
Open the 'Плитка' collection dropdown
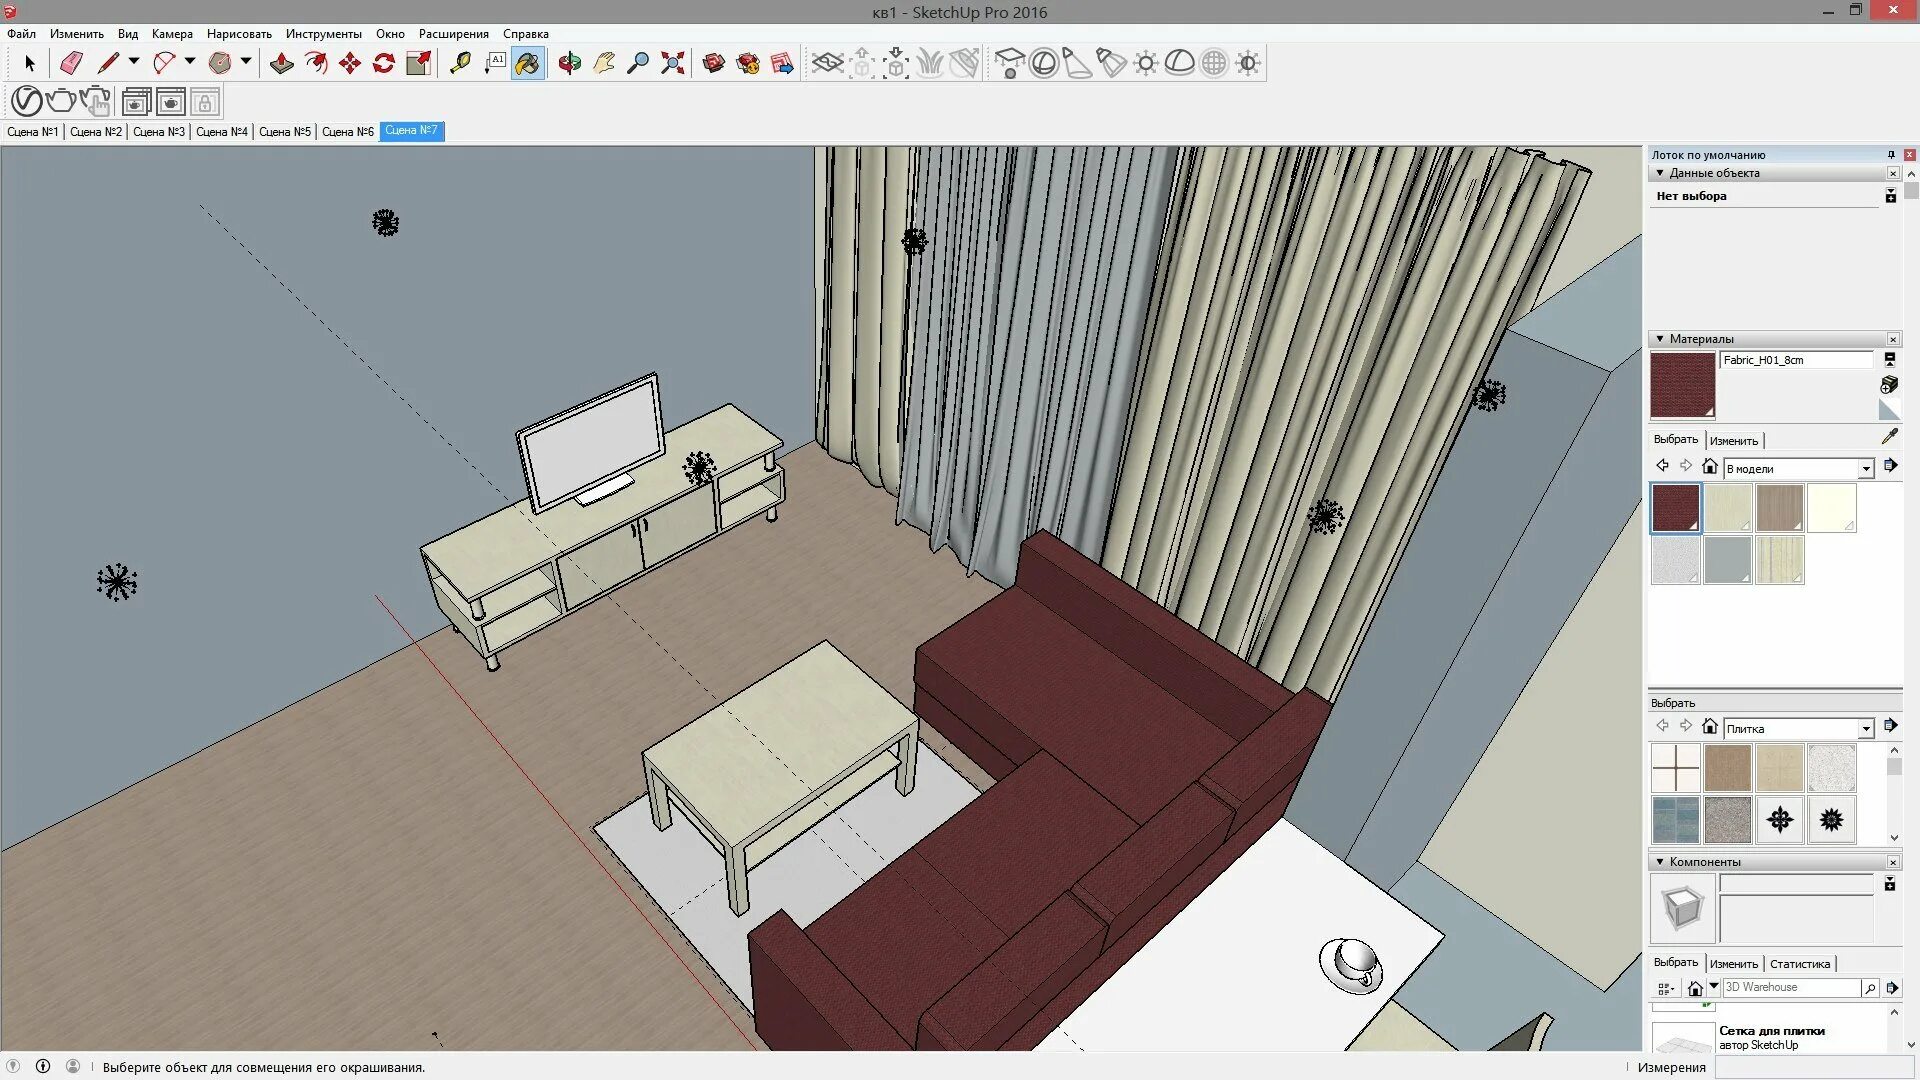[1865, 729]
